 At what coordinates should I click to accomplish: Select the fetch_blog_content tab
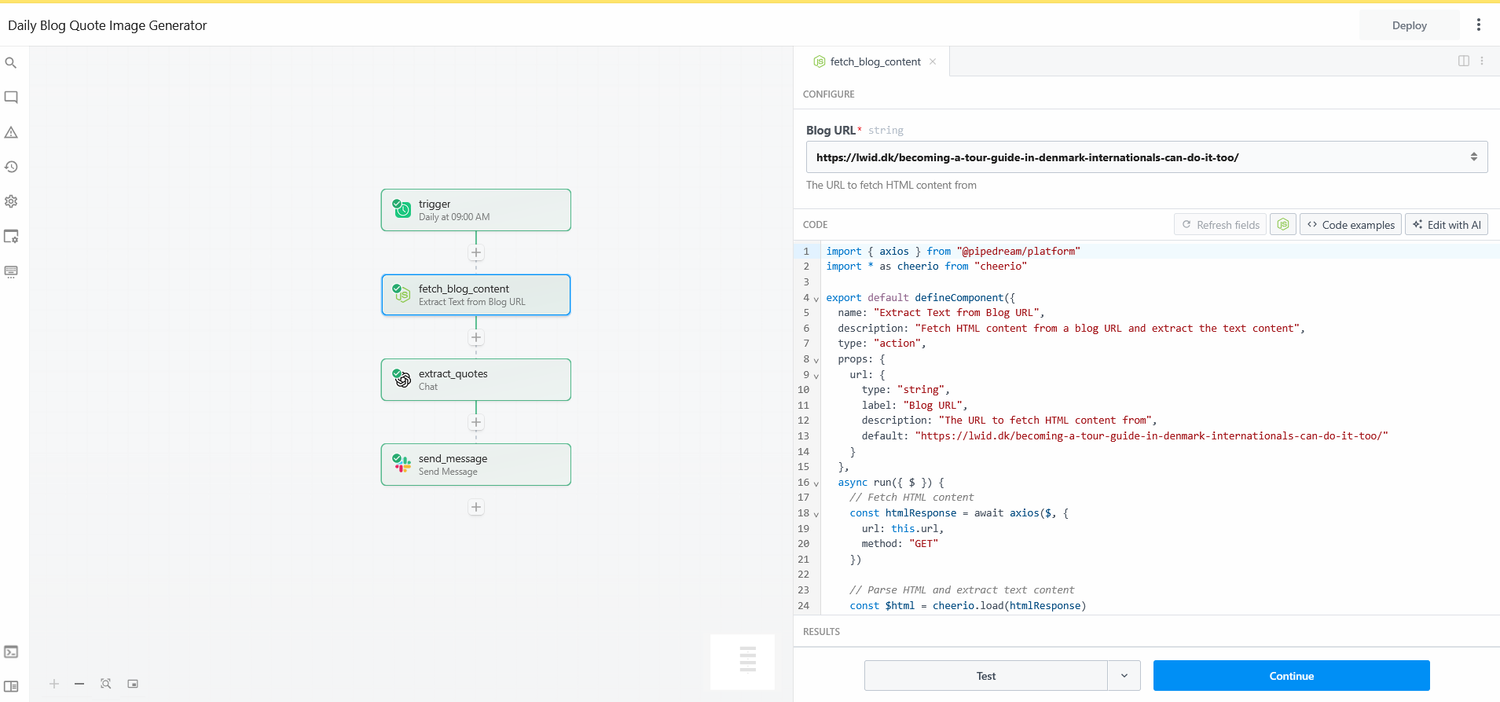[875, 61]
